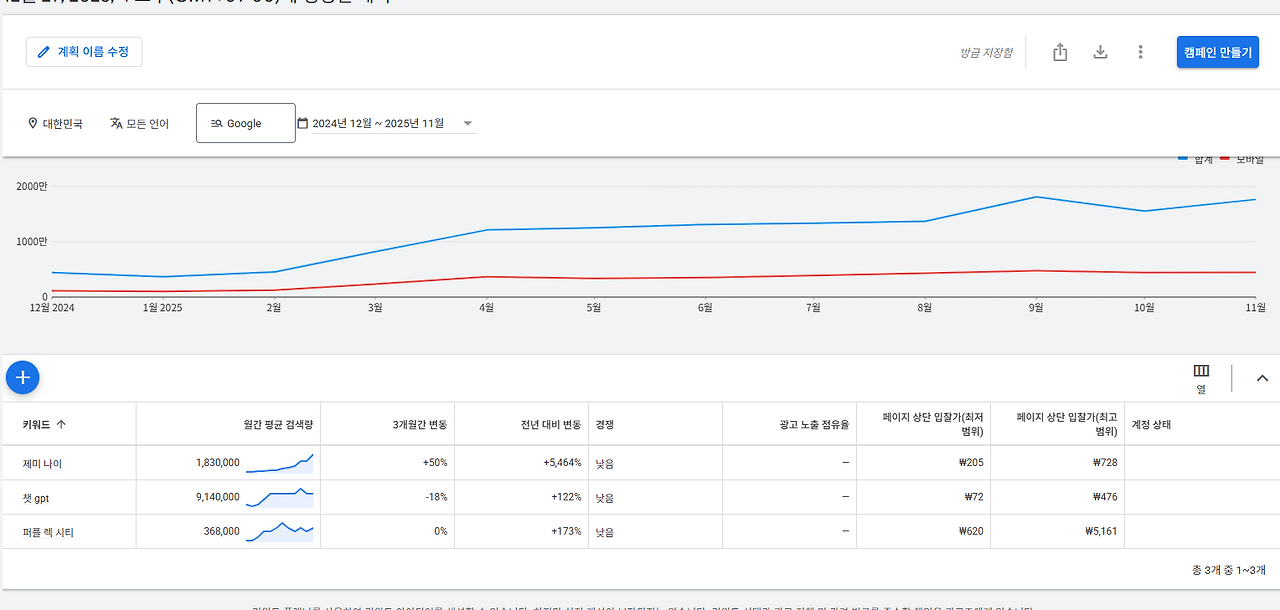The width and height of the screenshot is (1280, 610).
Task: Click the blue plus add keyword button
Action: [x=22, y=378]
